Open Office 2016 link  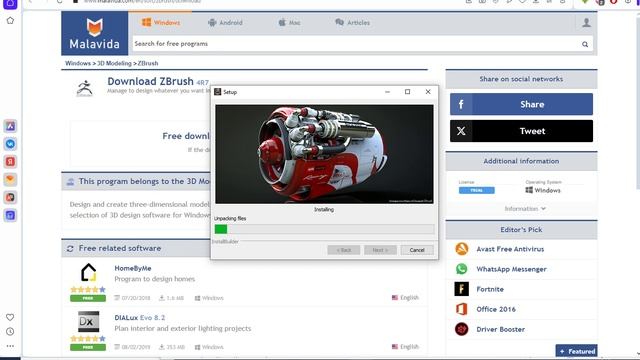[x=496, y=309]
